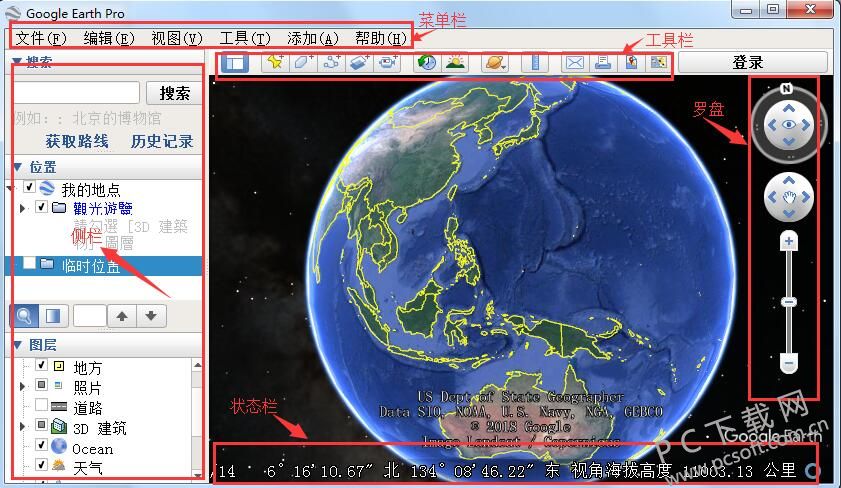Move item up with up-arrow button
841x488 pixels.
pyautogui.click(x=122, y=316)
